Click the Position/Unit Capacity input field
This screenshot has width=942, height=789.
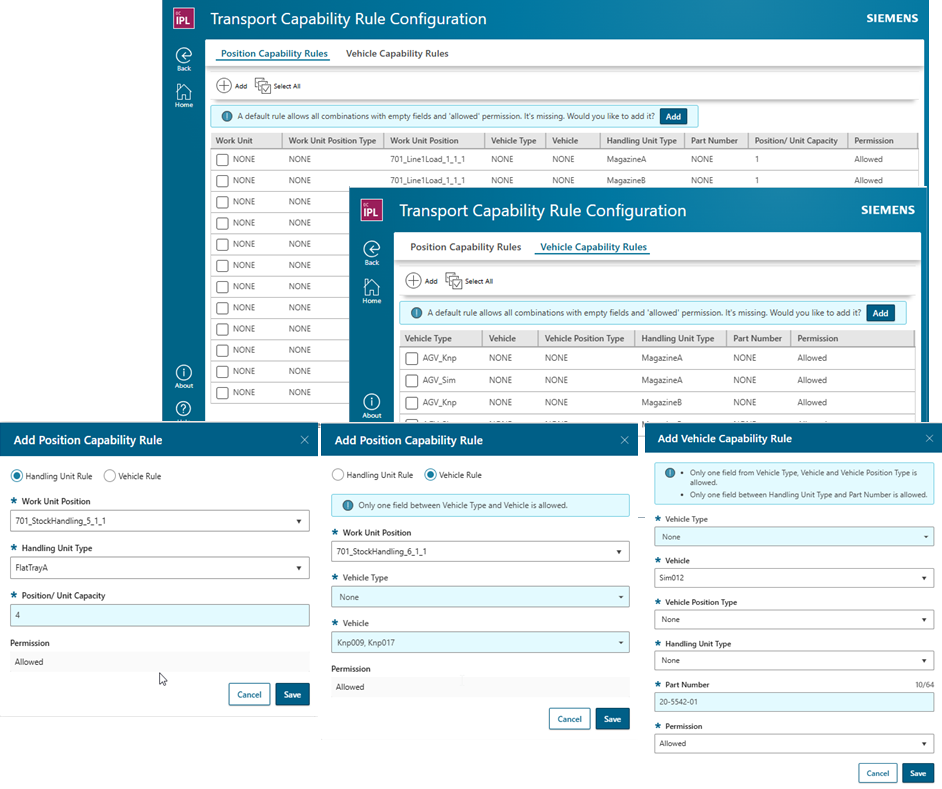pyautogui.click(x=159, y=614)
